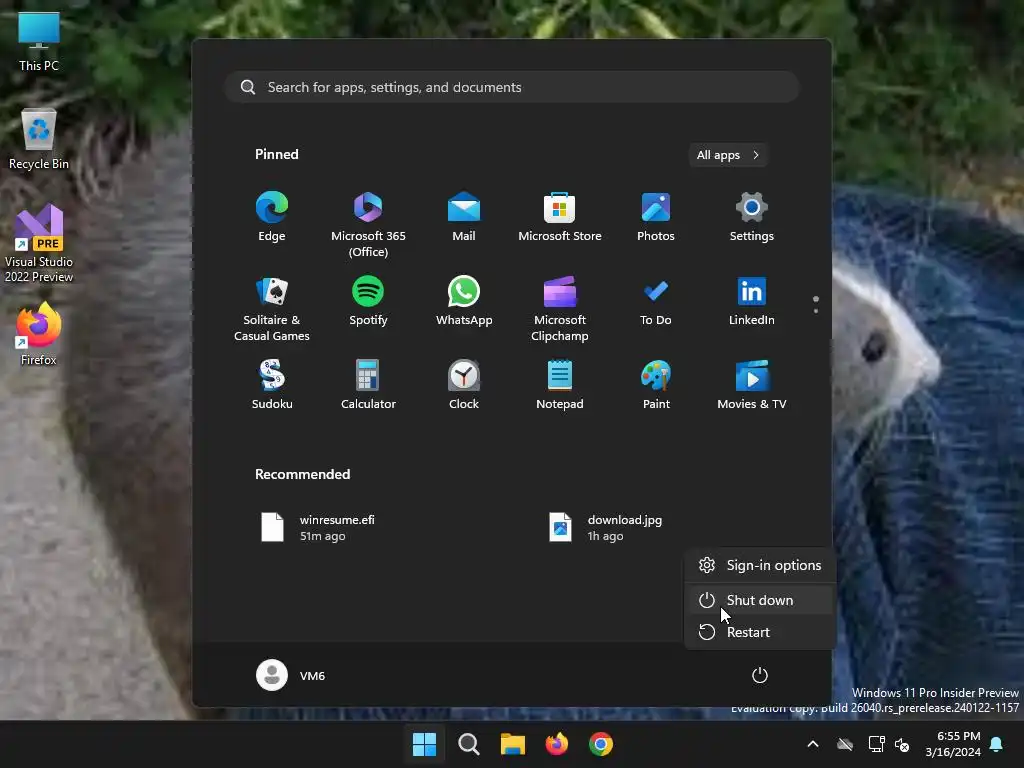Open Google Chrome from taskbar

click(x=601, y=744)
